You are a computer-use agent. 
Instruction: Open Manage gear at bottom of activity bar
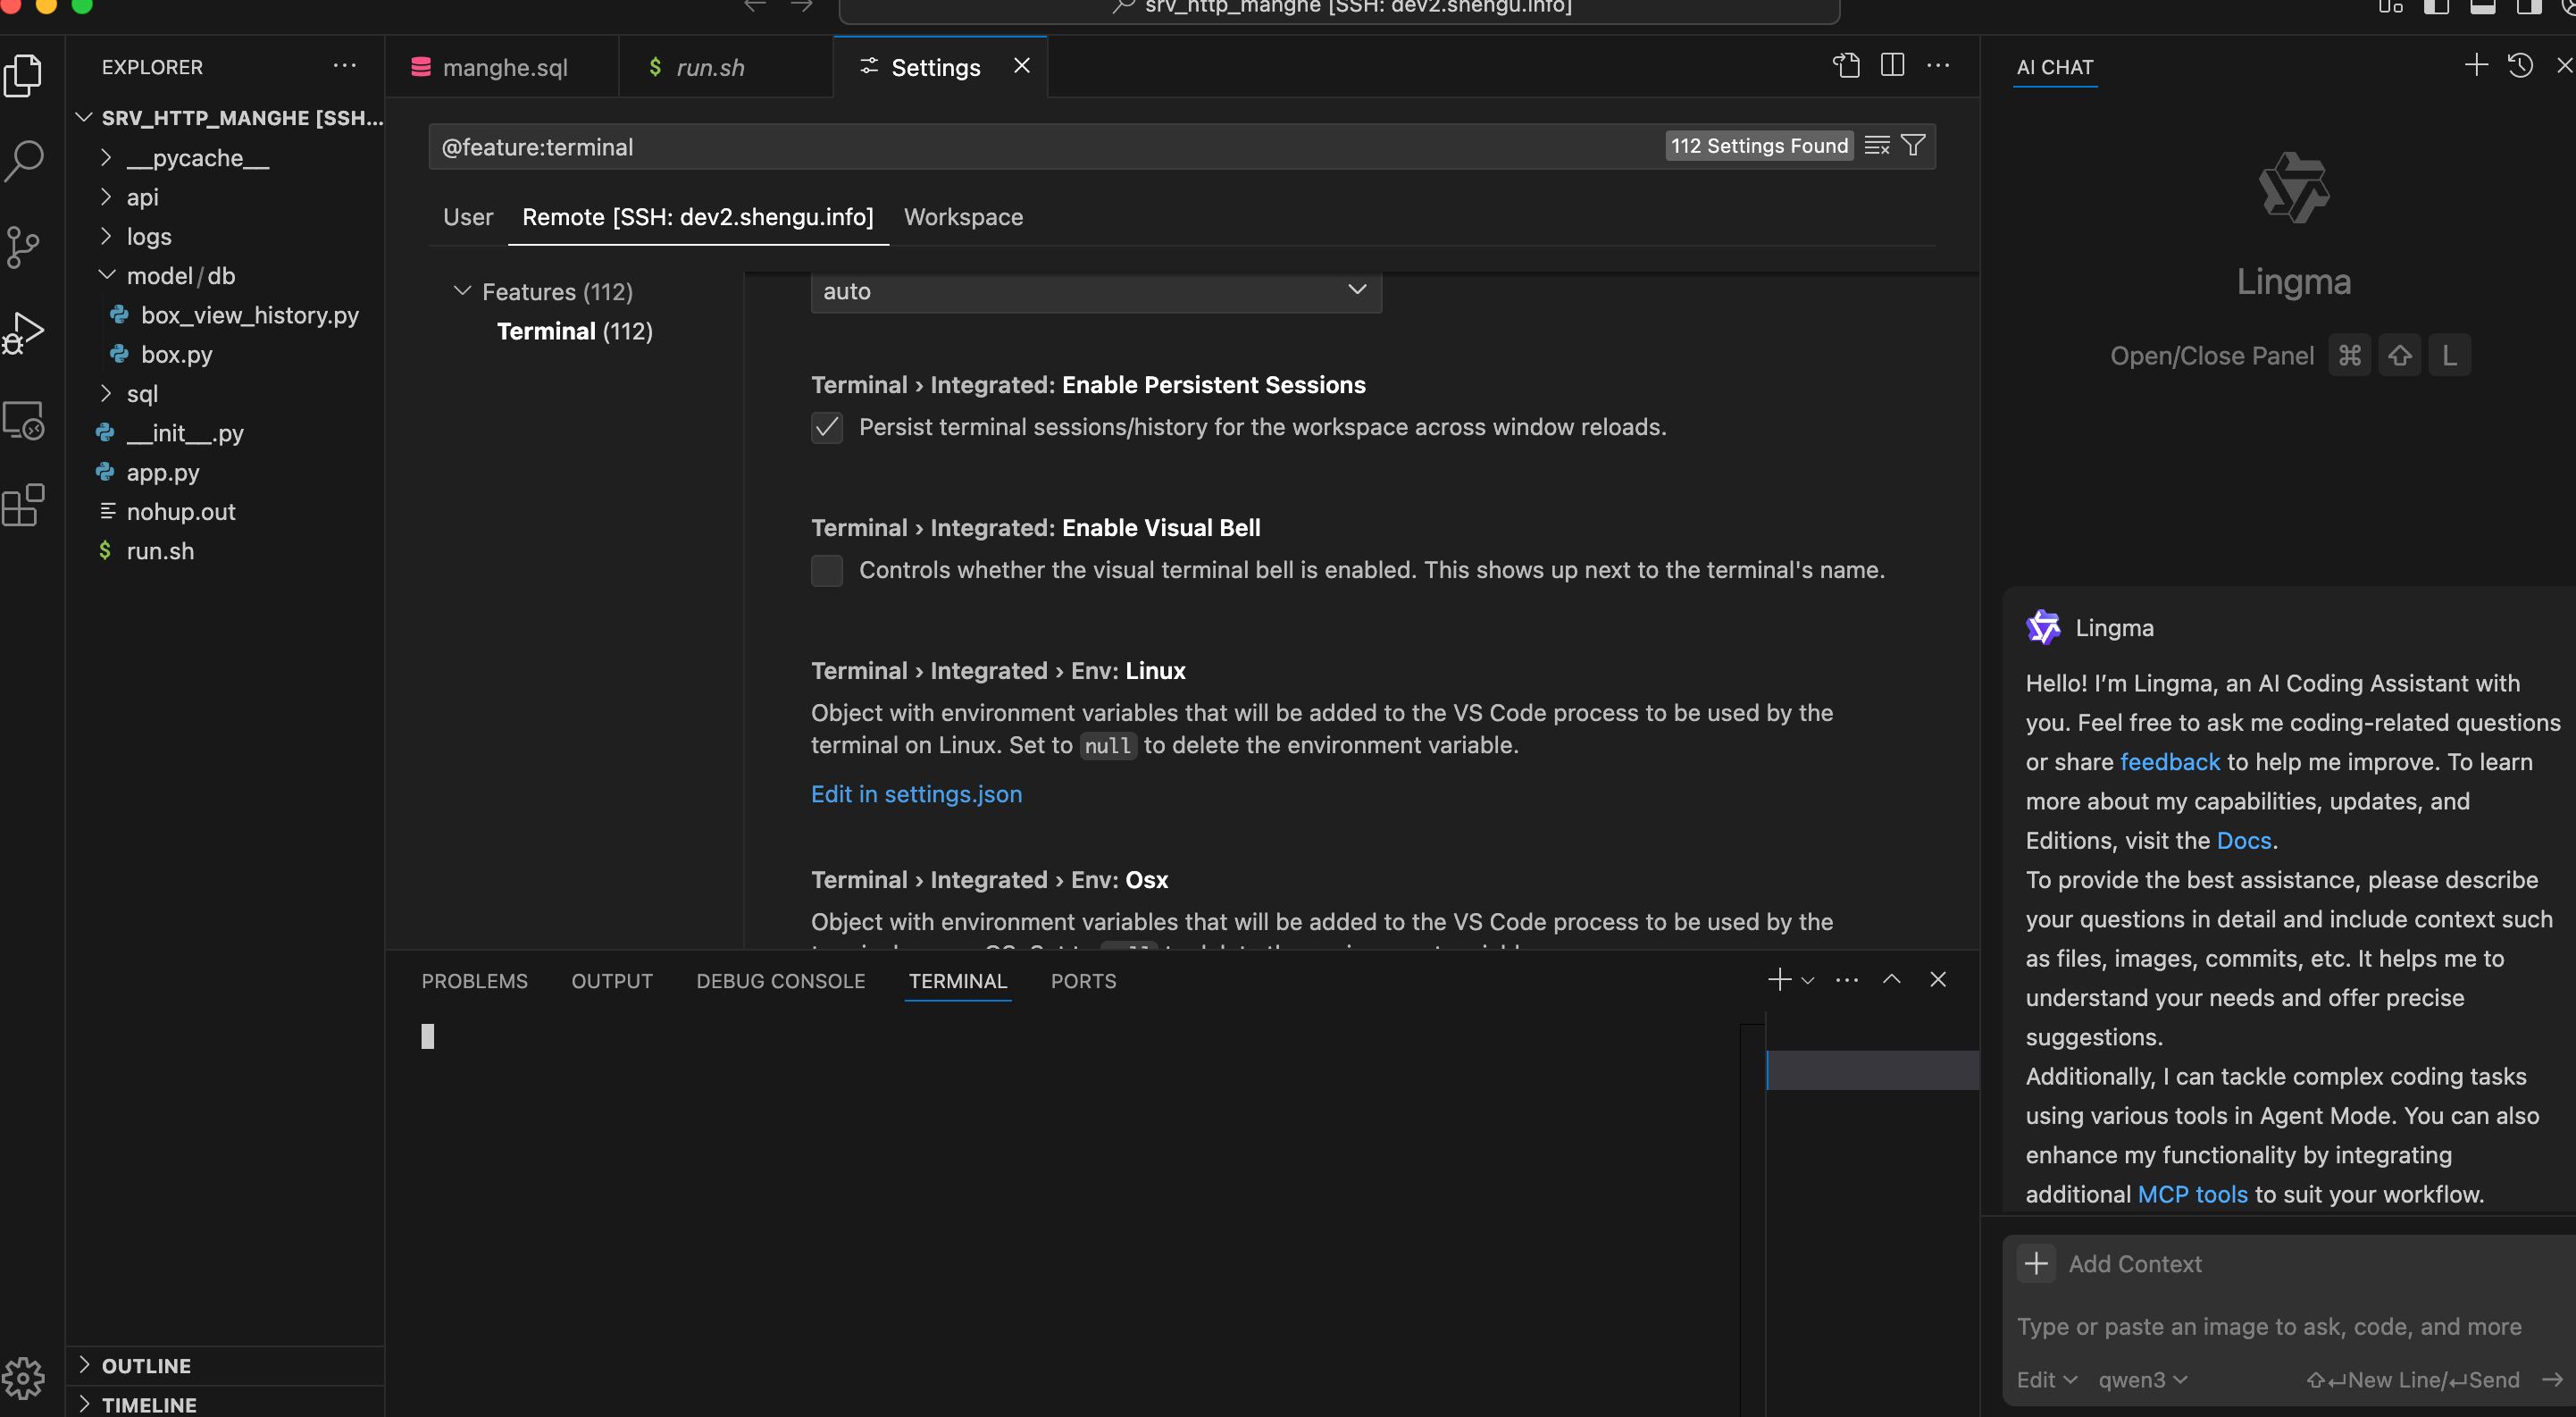[24, 1379]
